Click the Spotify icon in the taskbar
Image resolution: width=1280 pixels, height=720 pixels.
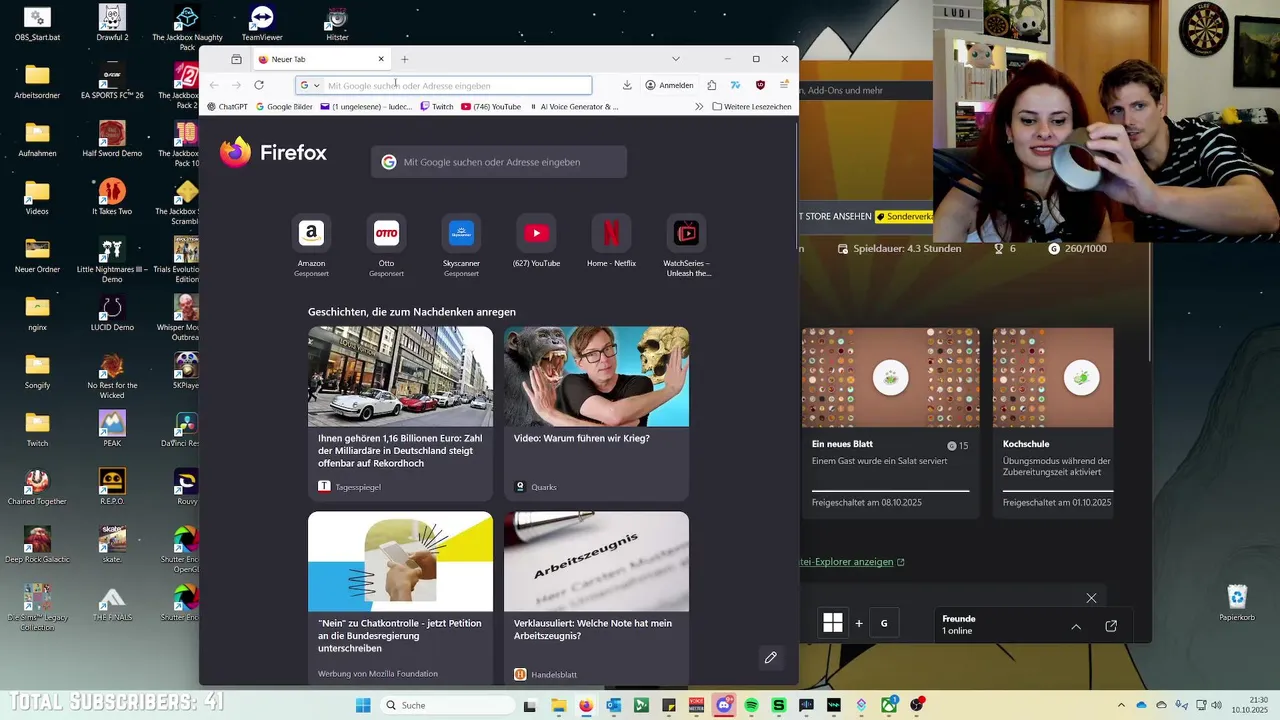click(x=751, y=705)
